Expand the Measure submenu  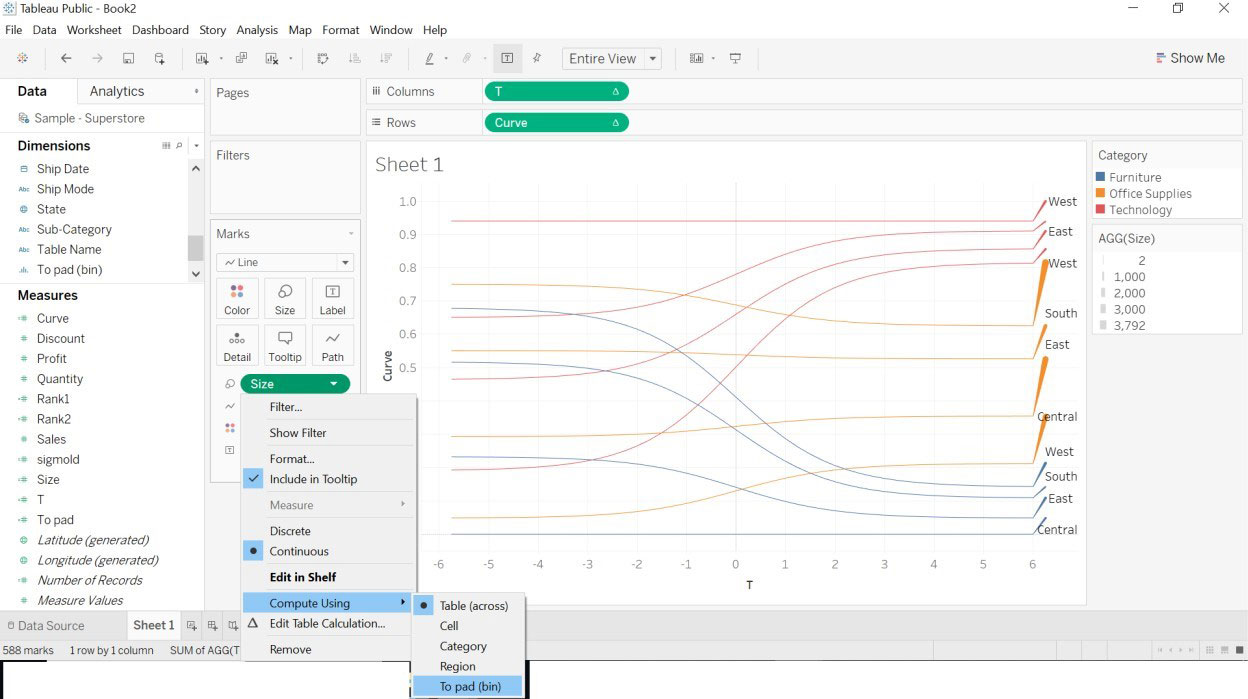[328, 505]
